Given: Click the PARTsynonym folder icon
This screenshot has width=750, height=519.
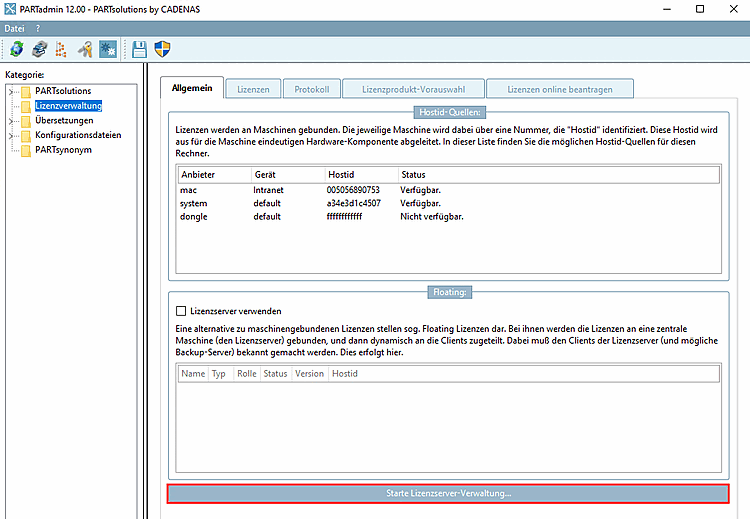Looking at the screenshot, I should tap(26, 150).
